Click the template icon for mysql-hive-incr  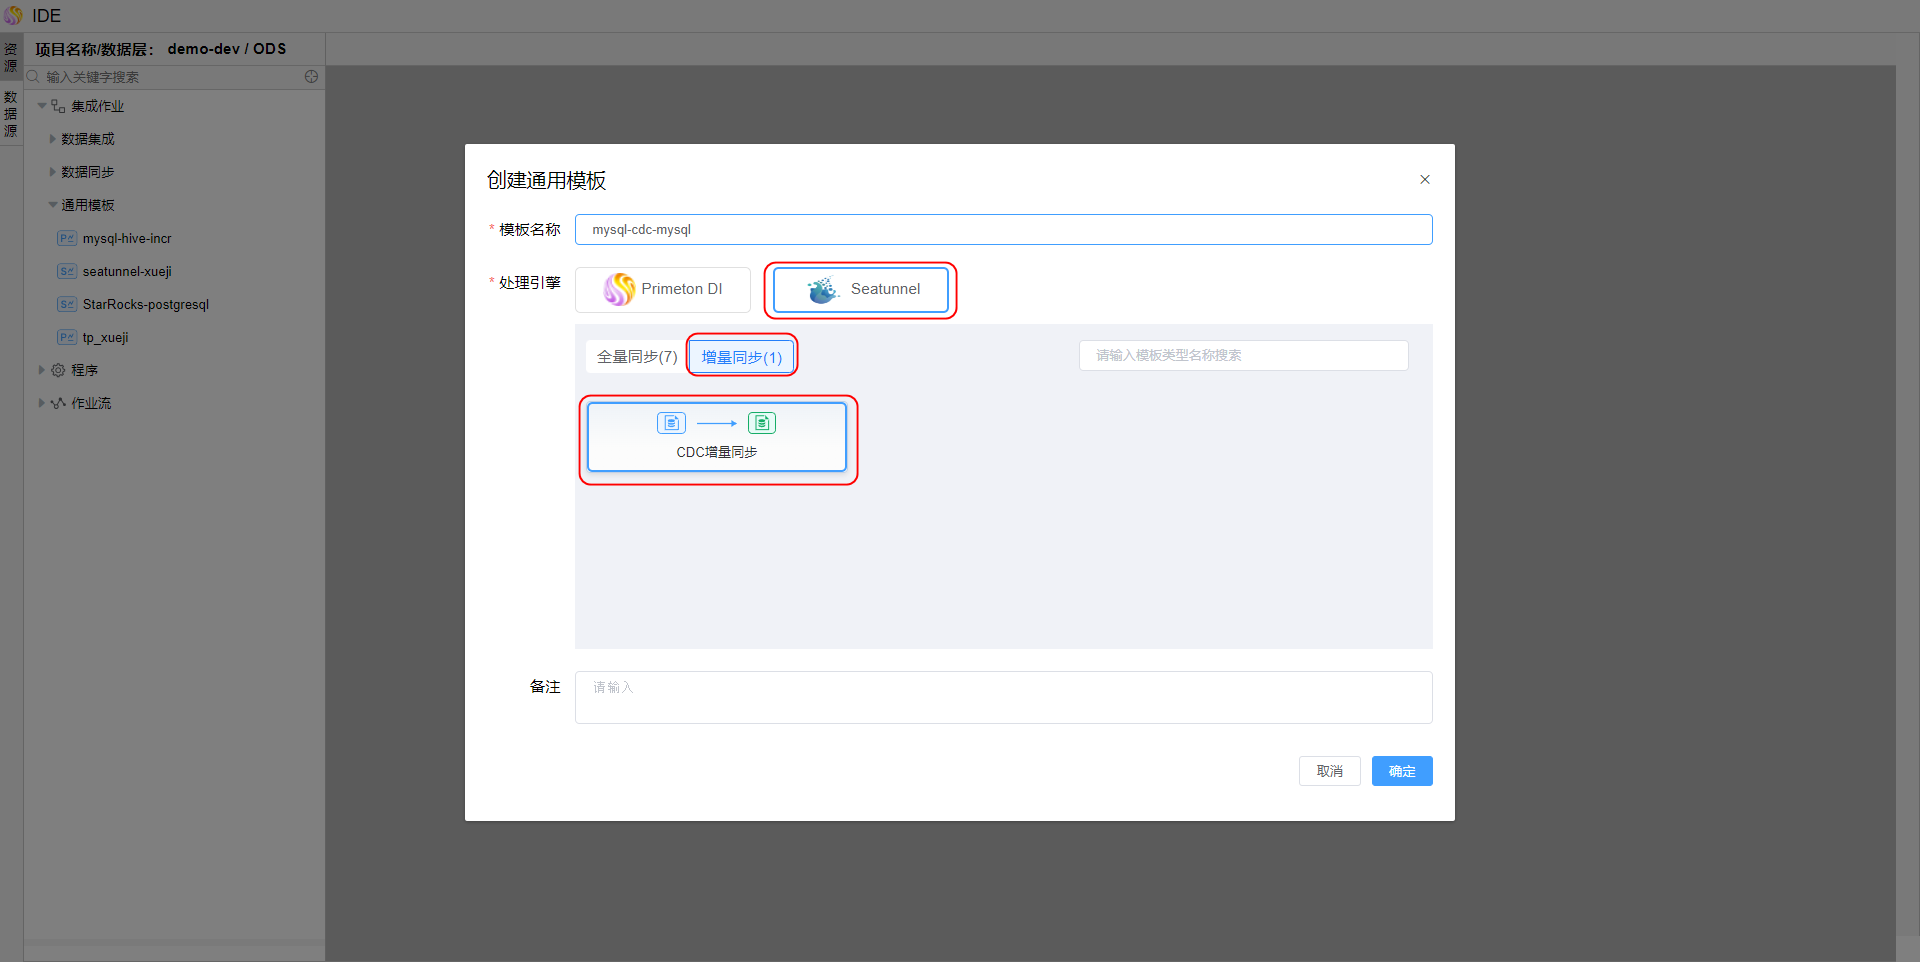point(66,238)
